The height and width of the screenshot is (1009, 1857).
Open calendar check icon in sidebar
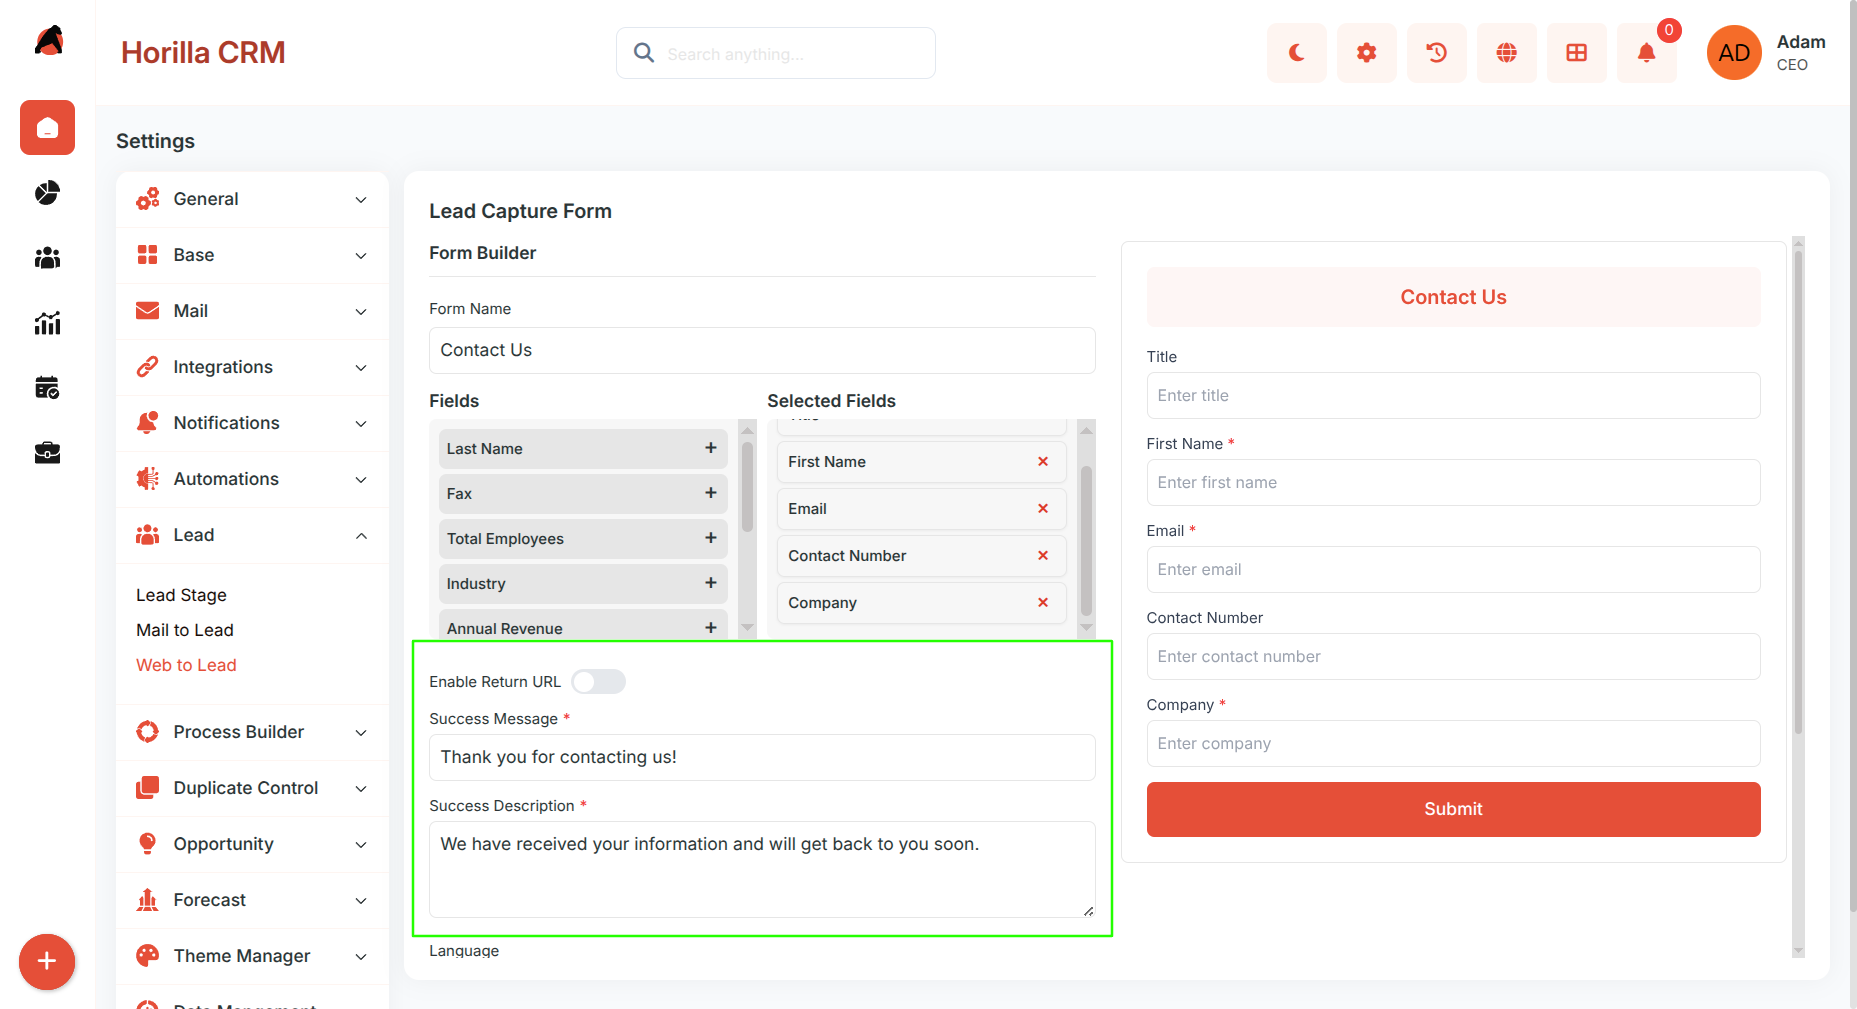(x=47, y=388)
